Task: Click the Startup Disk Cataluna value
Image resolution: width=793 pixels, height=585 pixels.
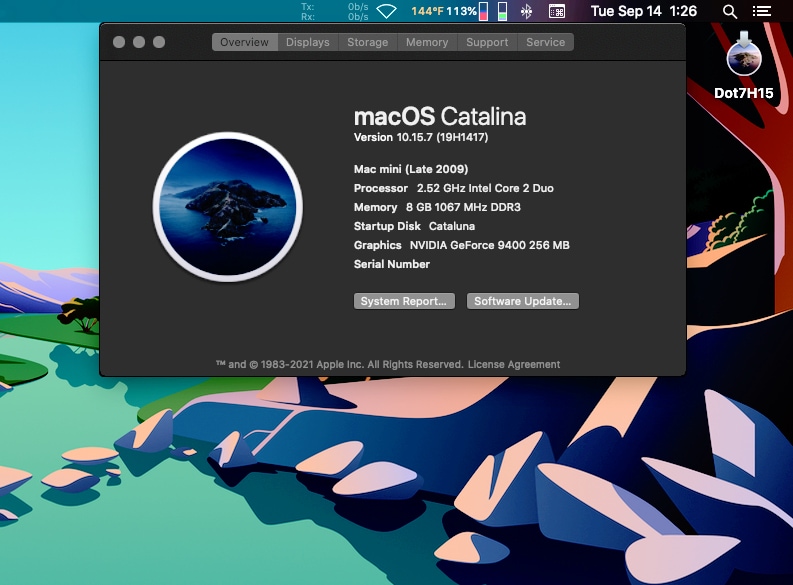Action: (452, 226)
